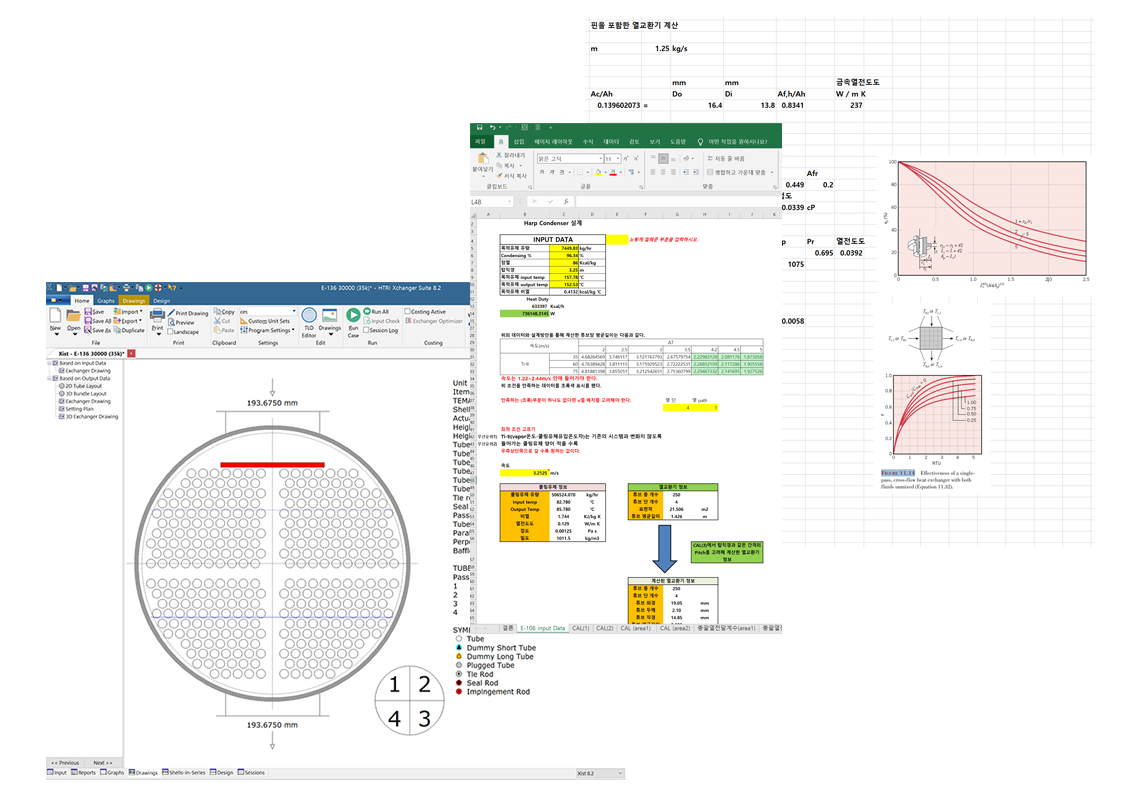Click Excel yellow fill color swatch
Image resolution: width=1130 pixels, height=800 pixels.
(598, 173)
